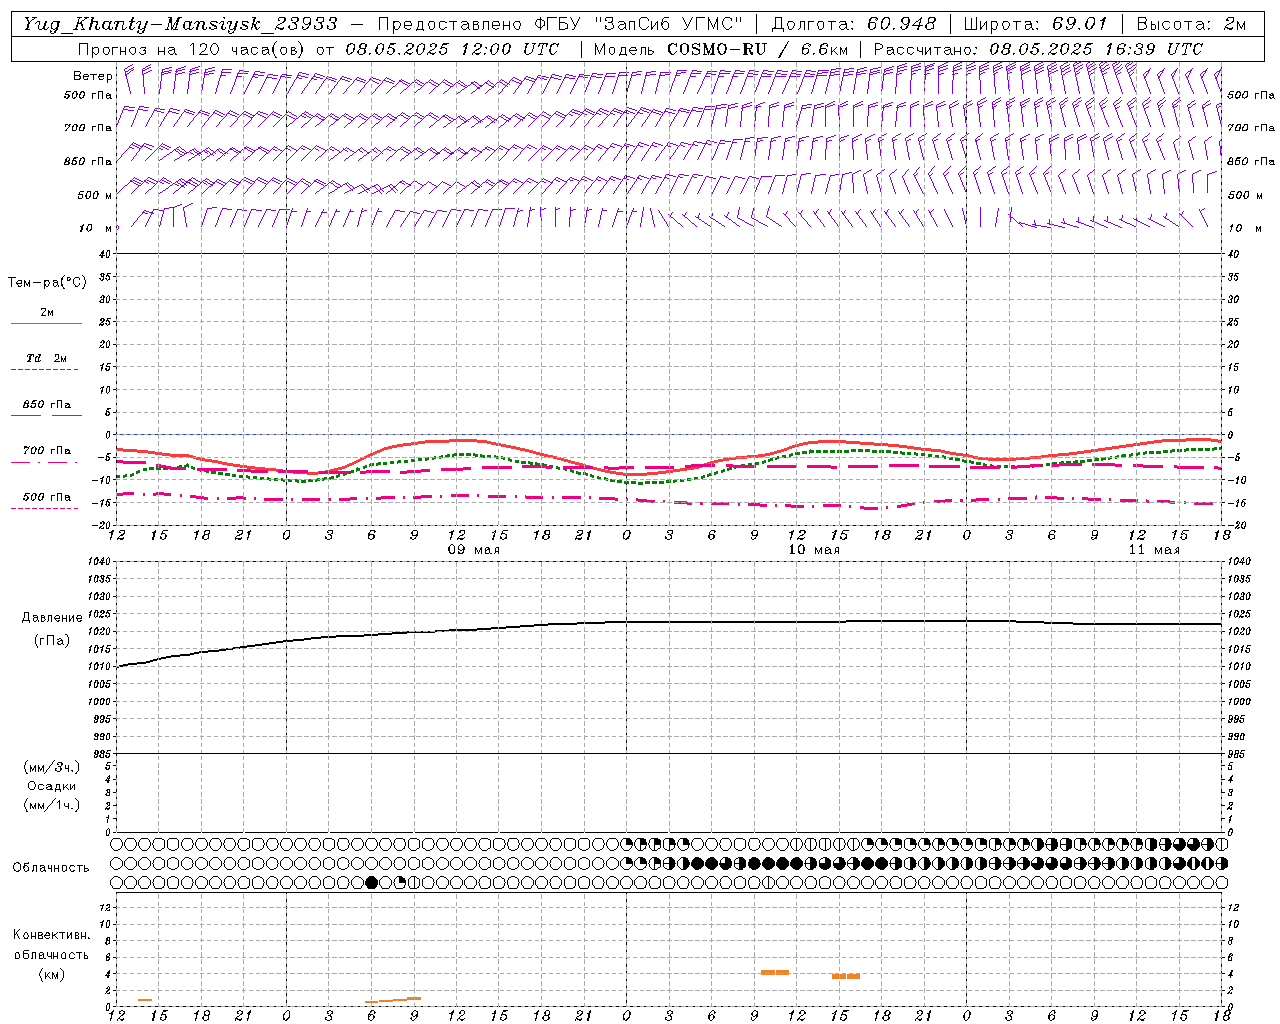Click the forecast start time 08.05.2025 12:00 UTC
Image resolution: width=1280 pixels, height=1024 pixels.
pyautogui.click(x=452, y=49)
